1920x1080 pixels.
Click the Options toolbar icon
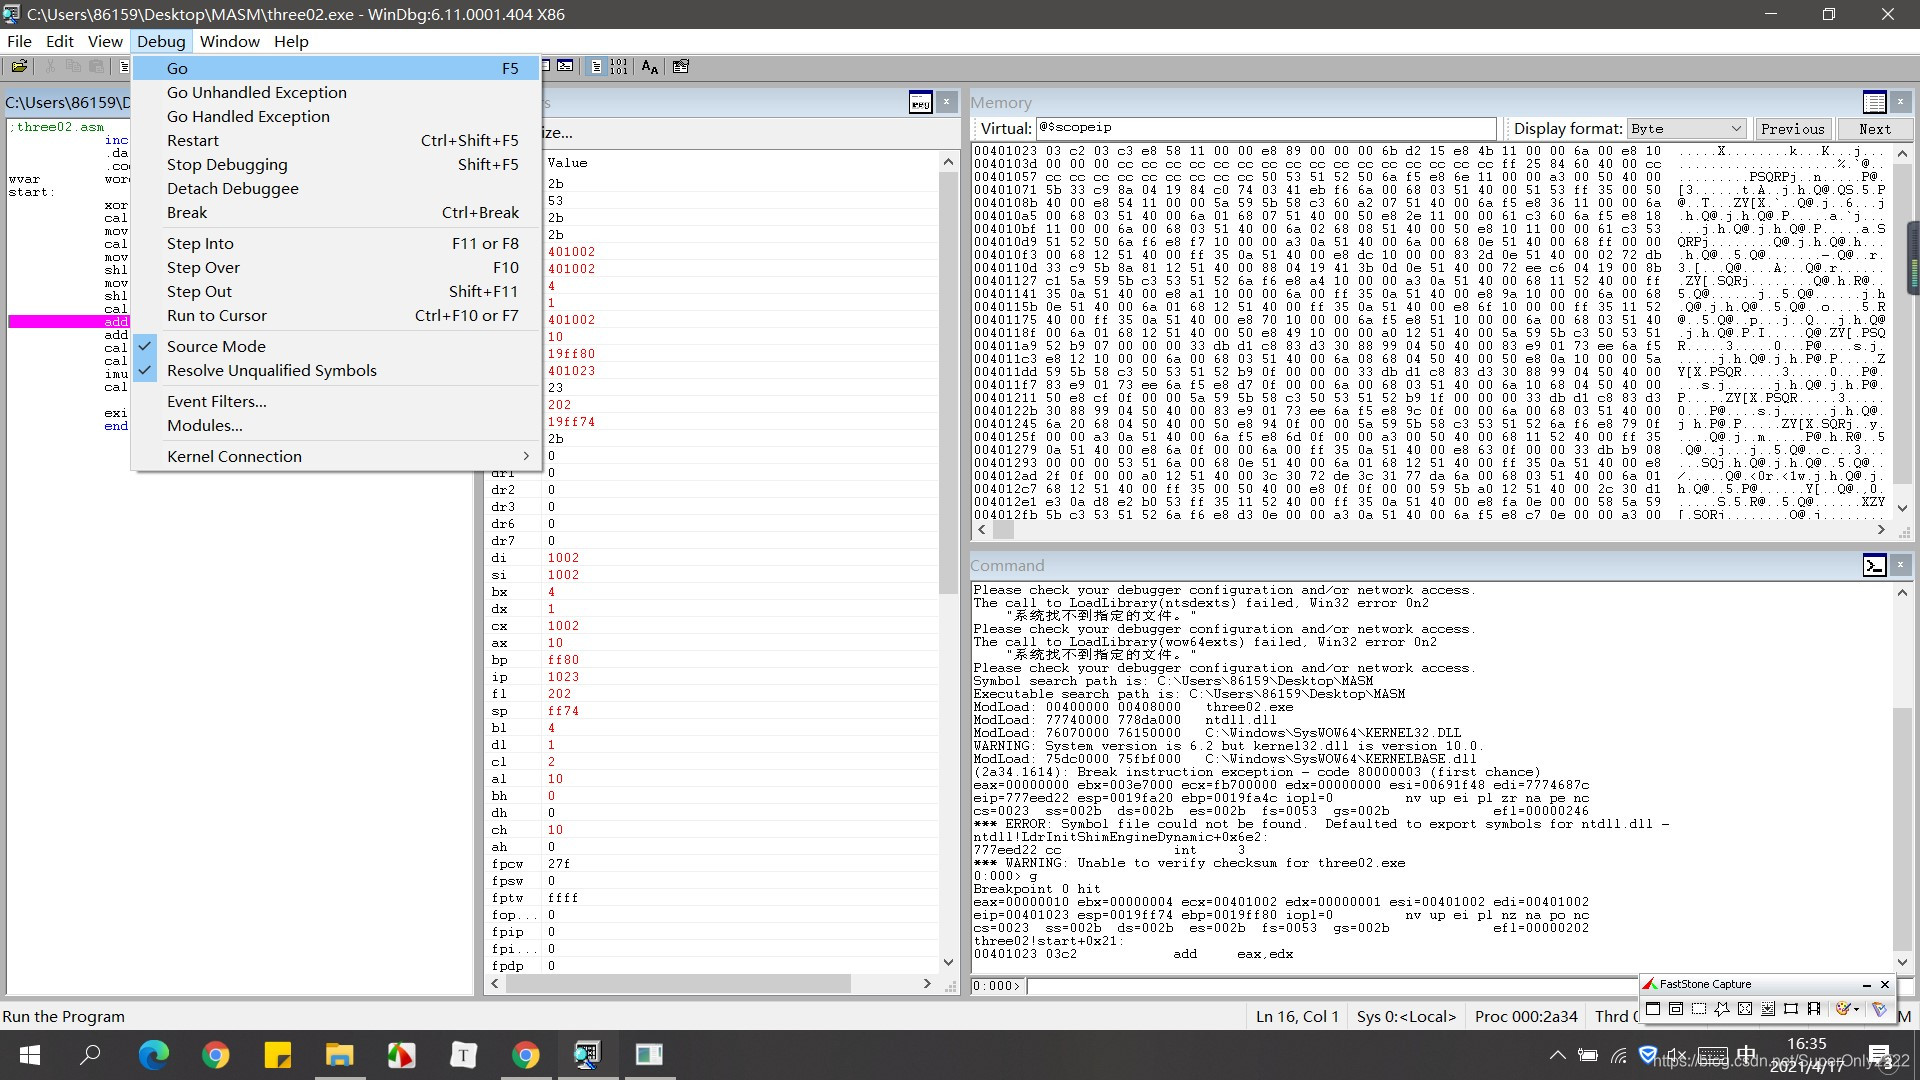(681, 67)
